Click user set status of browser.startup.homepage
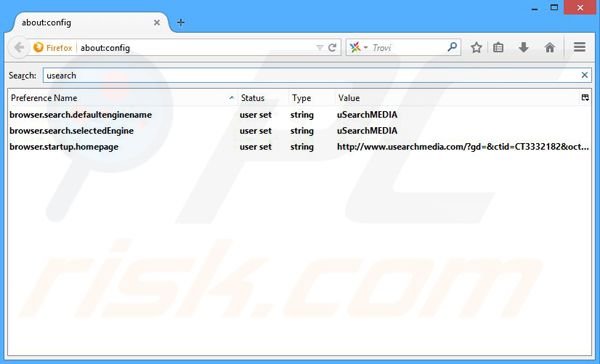This screenshot has width=600, height=364. (256, 147)
